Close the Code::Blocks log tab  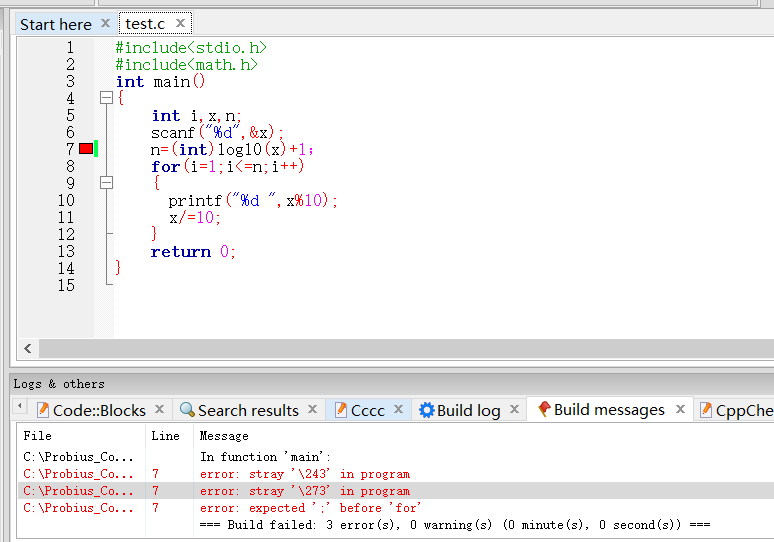point(159,409)
